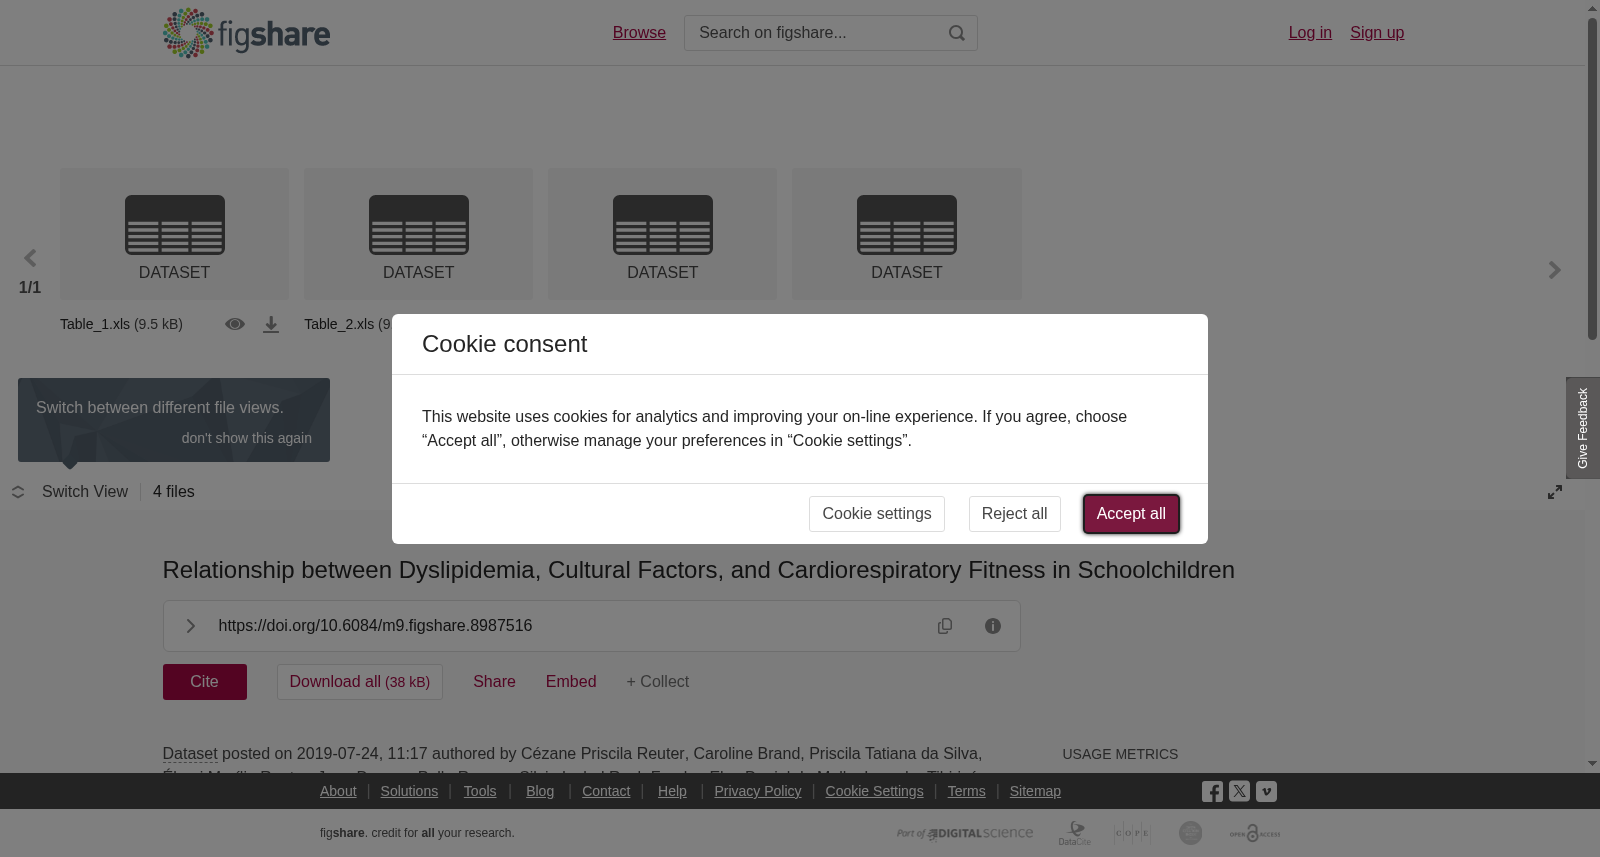
Task: Expand the DOI details chevron
Action: tap(190, 626)
